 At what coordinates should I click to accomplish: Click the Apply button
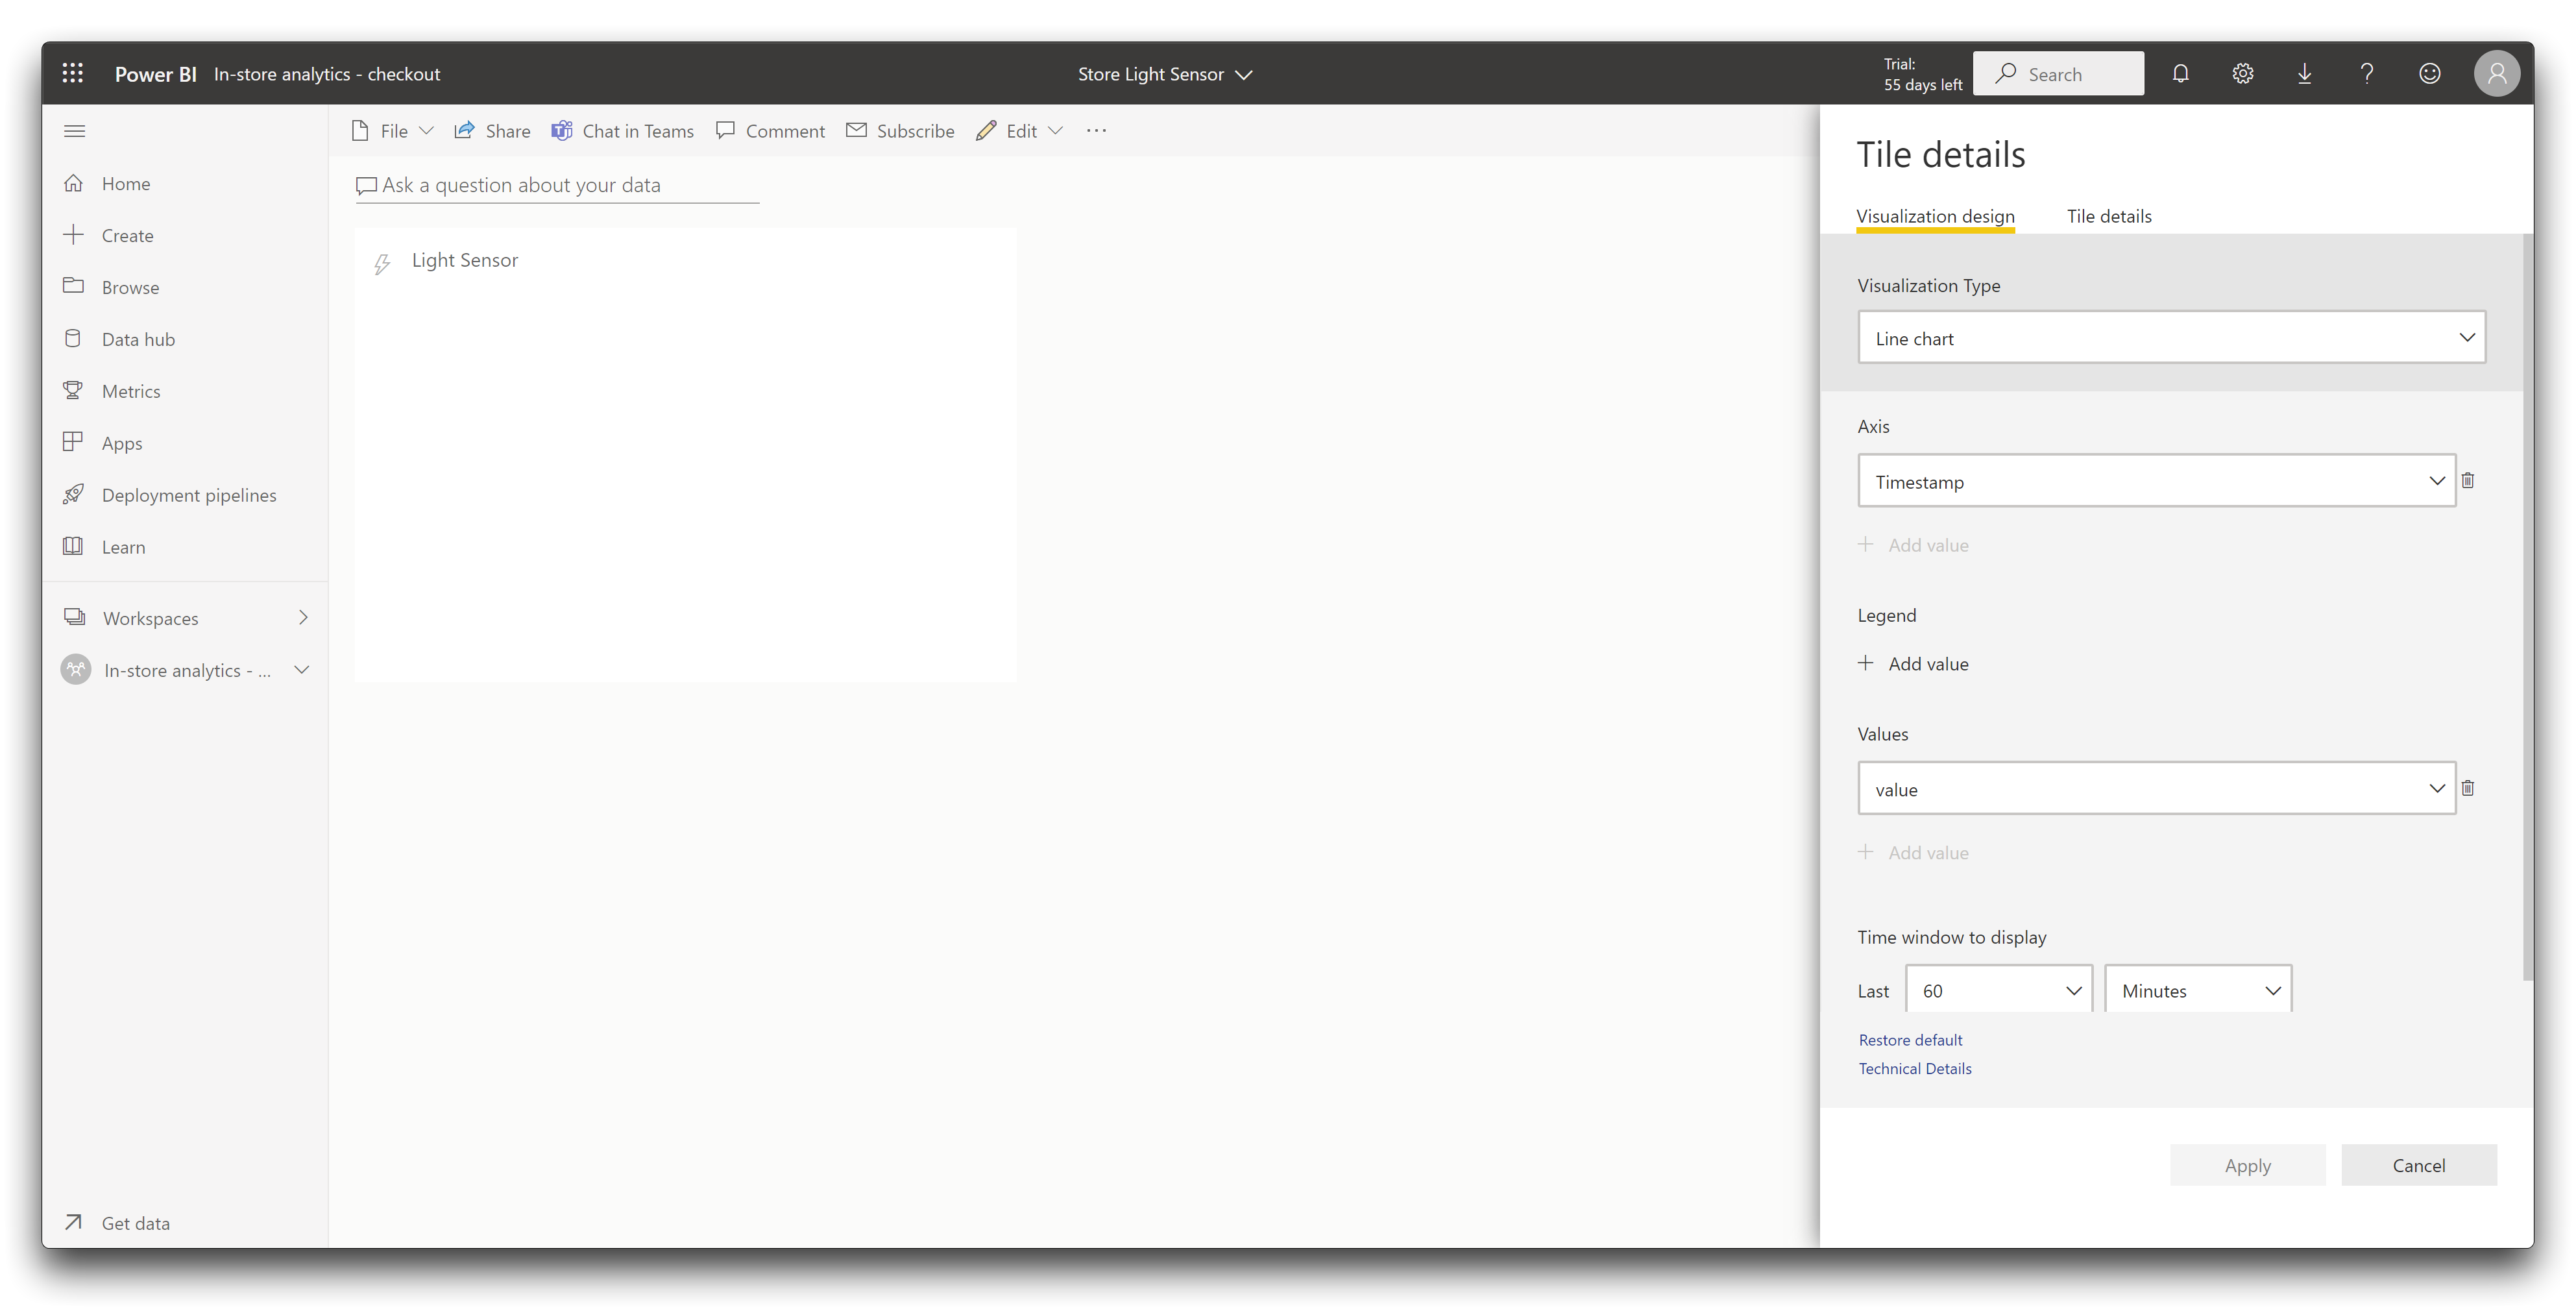(2247, 1166)
